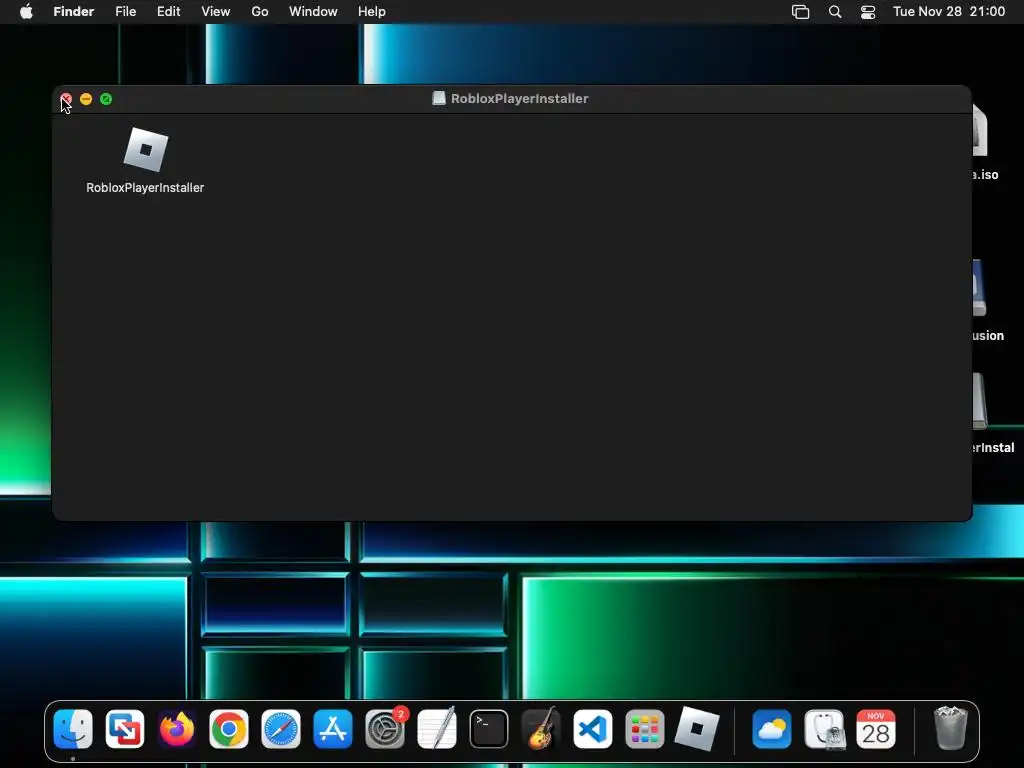Open Disk Utility from the Dock
The width and height of the screenshot is (1024, 768).
tap(824, 729)
